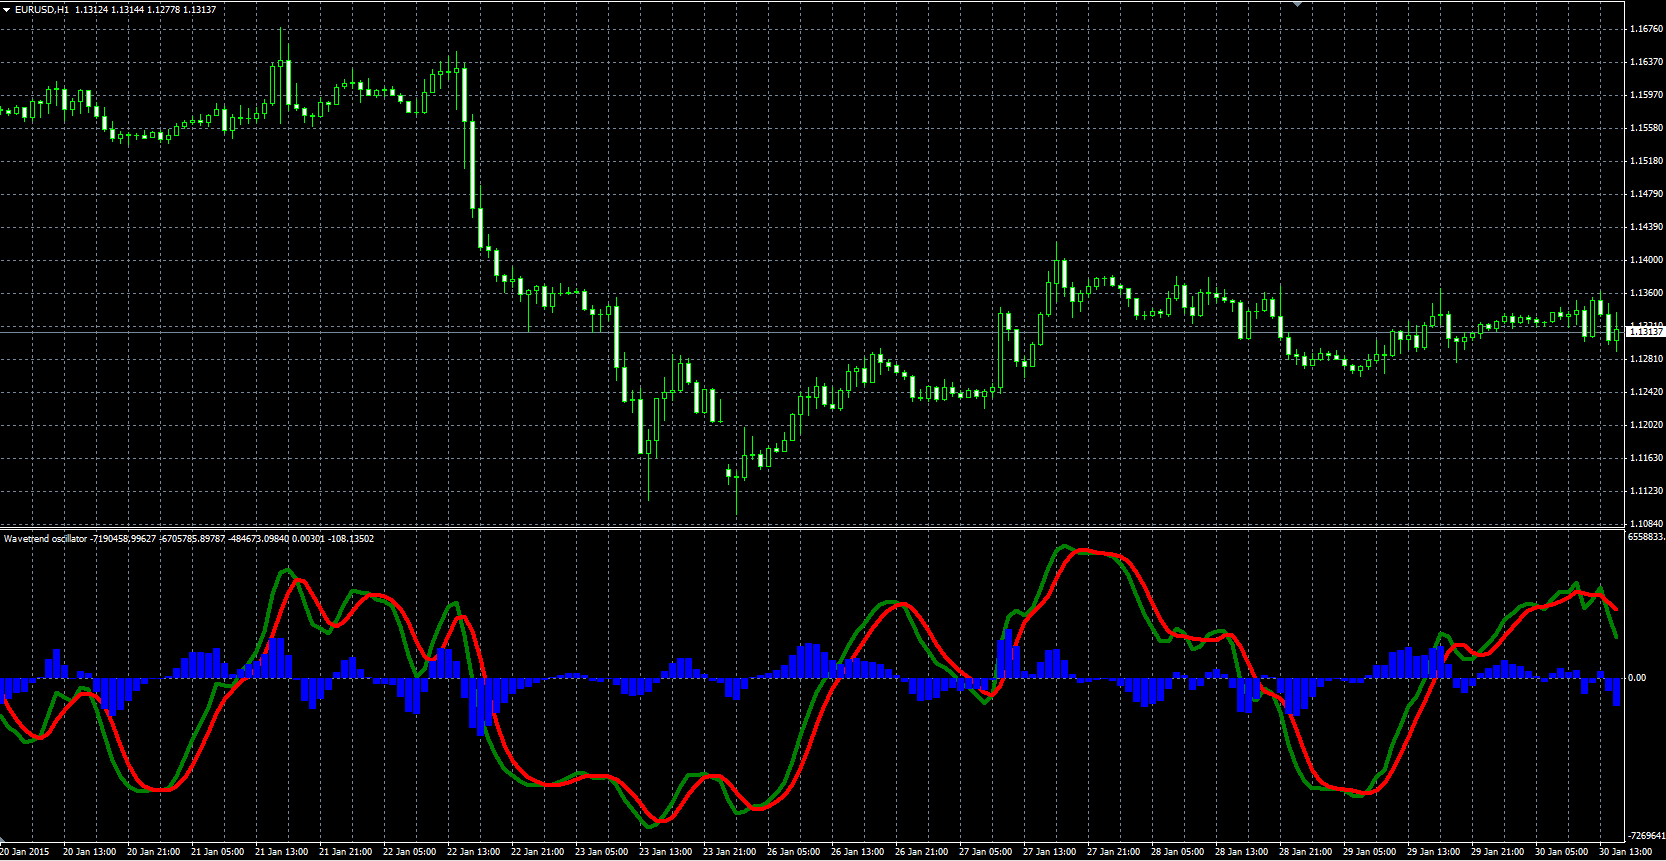Click price level 1.11630 on the axis
The height and width of the screenshot is (861, 1666).
[x=1646, y=458]
